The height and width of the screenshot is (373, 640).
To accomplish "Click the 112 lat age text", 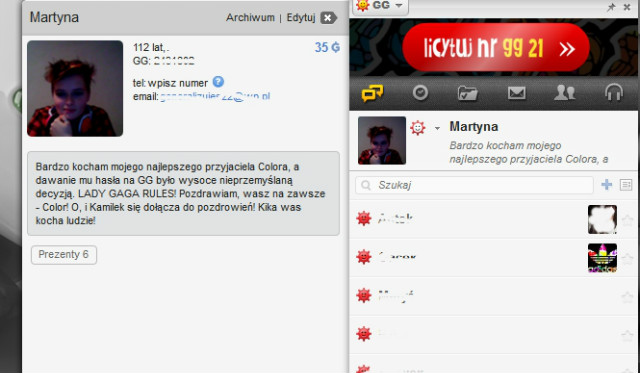I will coord(151,47).
